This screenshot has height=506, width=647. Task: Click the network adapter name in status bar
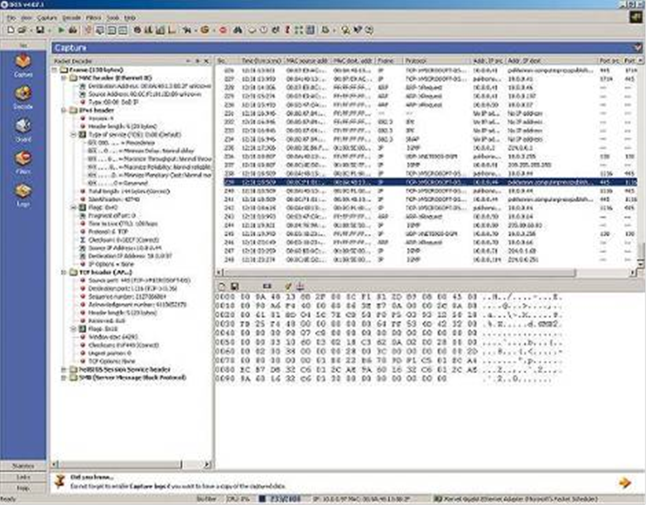click(x=521, y=499)
